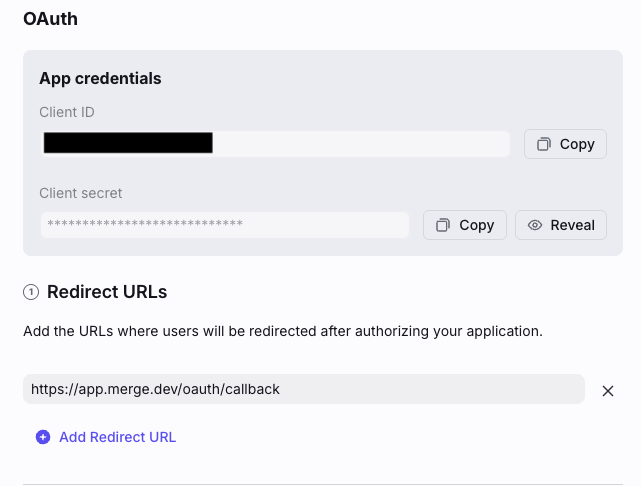This screenshot has height=486, width=641.
Task: Add a new Redirect URL link
Action: (106, 437)
